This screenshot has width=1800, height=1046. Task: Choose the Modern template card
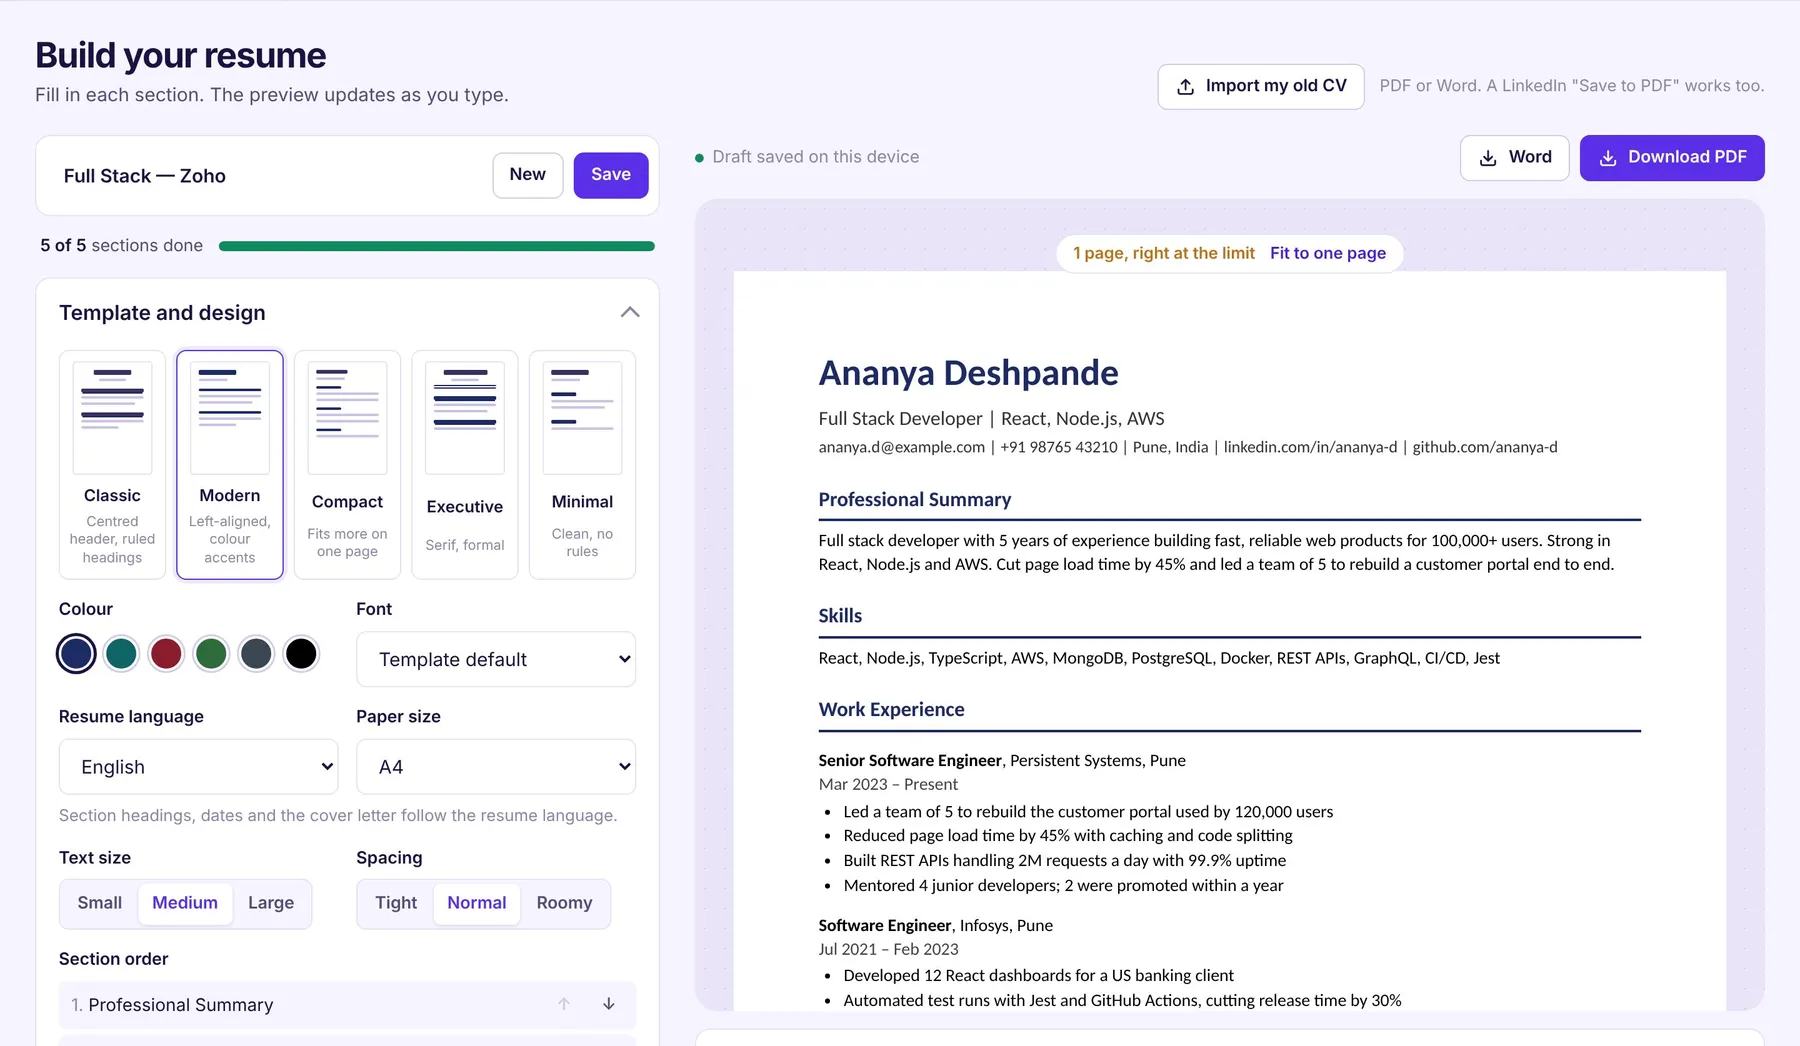pyautogui.click(x=230, y=464)
